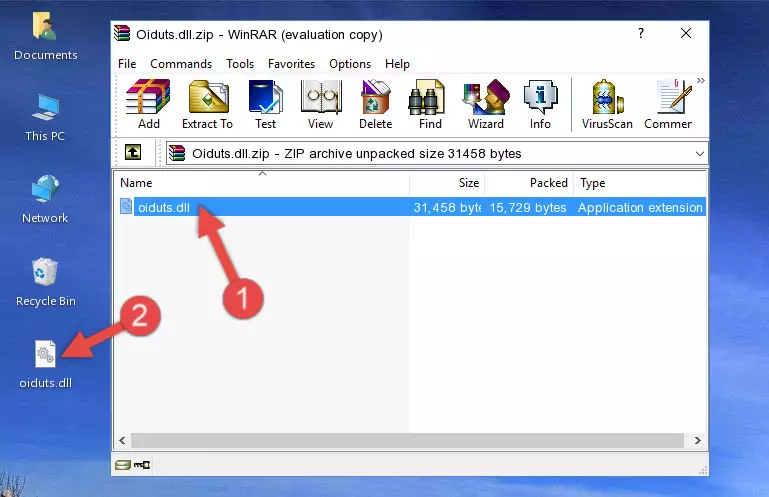Open the Commands menu
The image size is (769, 497).
point(181,64)
